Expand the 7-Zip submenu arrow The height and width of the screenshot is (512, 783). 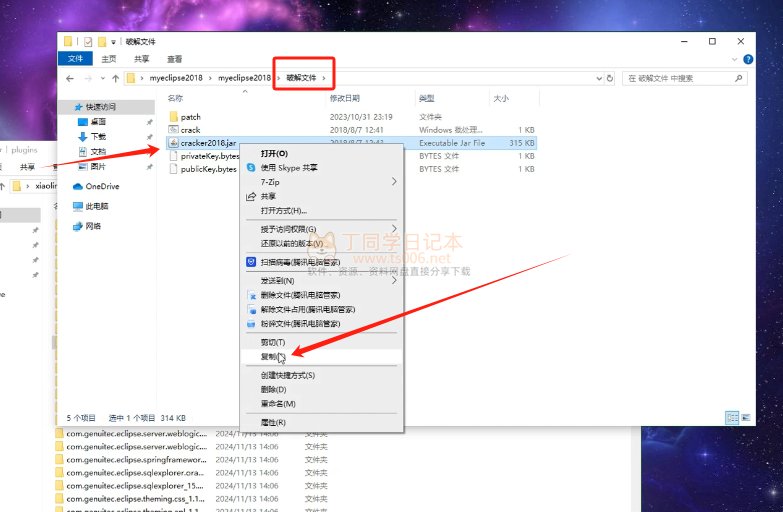pyautogui.click(x=394, y=182)
